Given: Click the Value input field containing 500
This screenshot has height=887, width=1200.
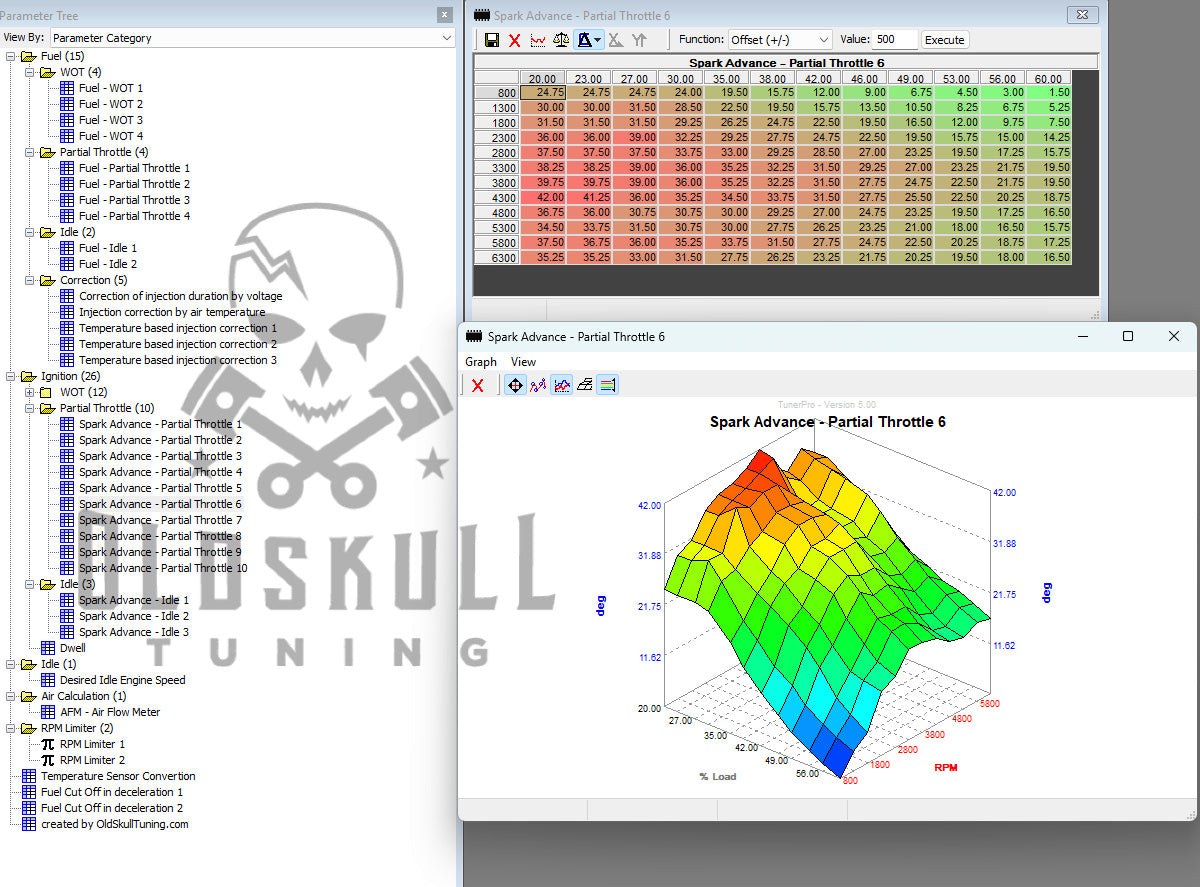Looking at the screenshot, I should tap(894, 40).
